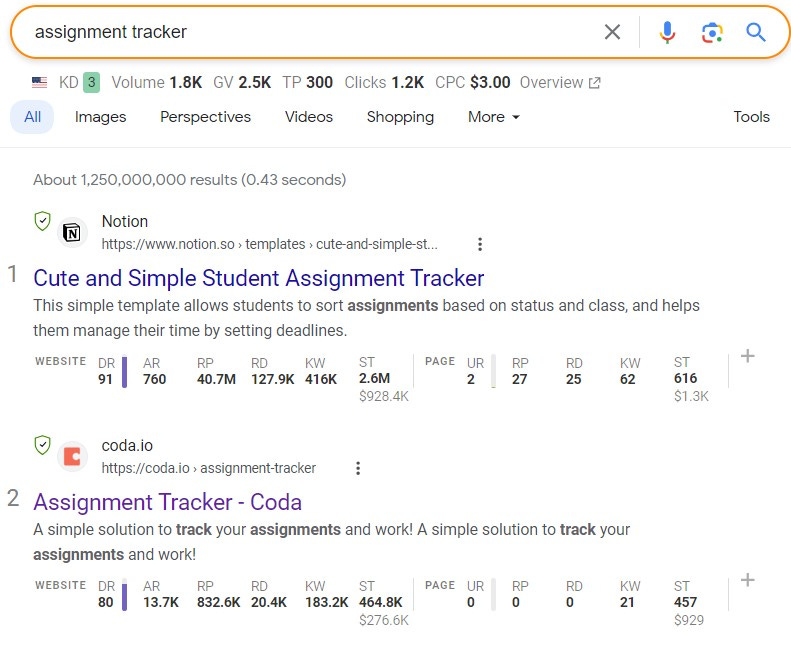Expand Coda metrics with the plus icon

(x=748, y=580)
